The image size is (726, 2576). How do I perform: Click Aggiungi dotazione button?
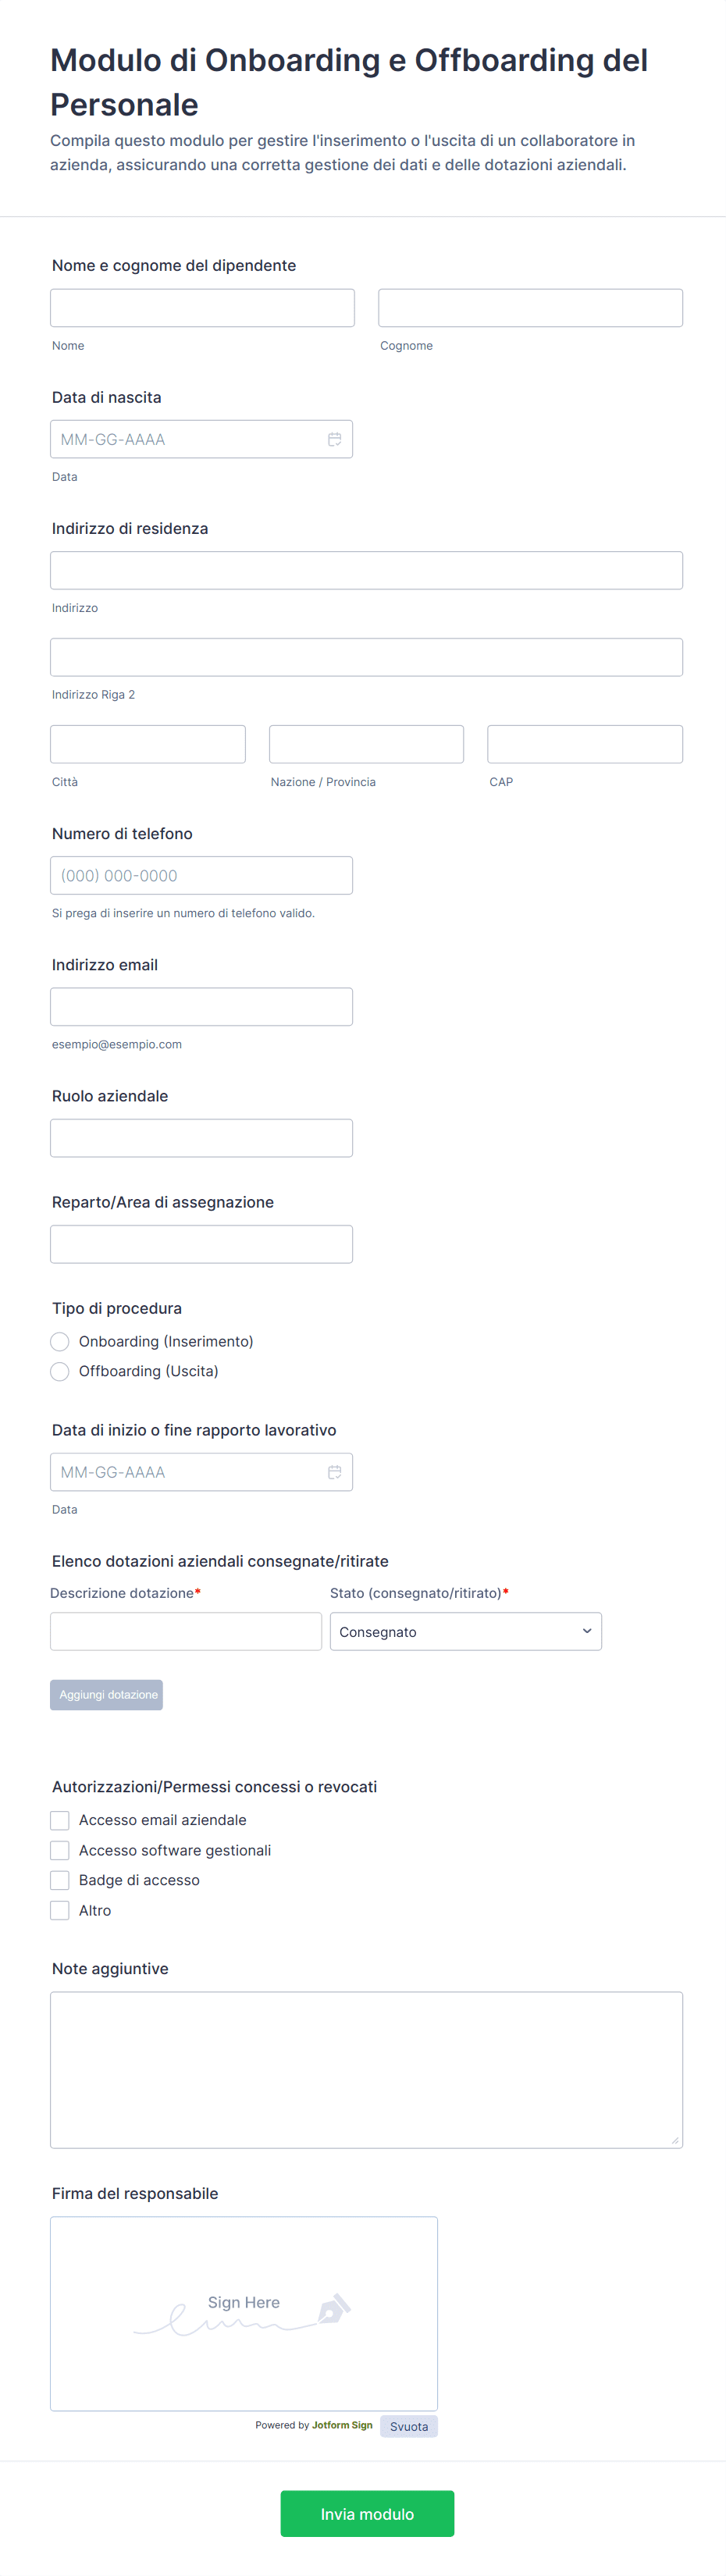click(106, 1694)
